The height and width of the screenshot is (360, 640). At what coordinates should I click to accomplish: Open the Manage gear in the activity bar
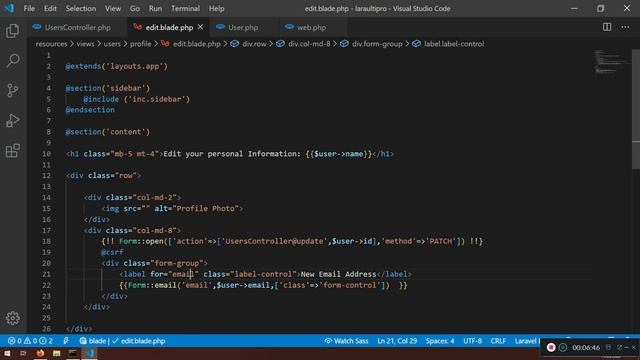13,318
